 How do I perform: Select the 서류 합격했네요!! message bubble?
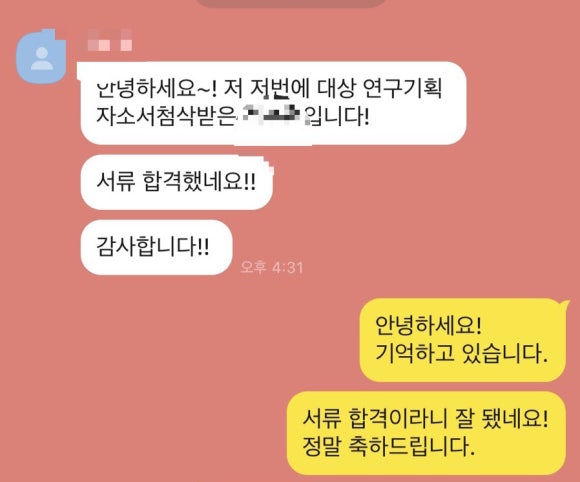pyautogui.click(x=177, y=182)
